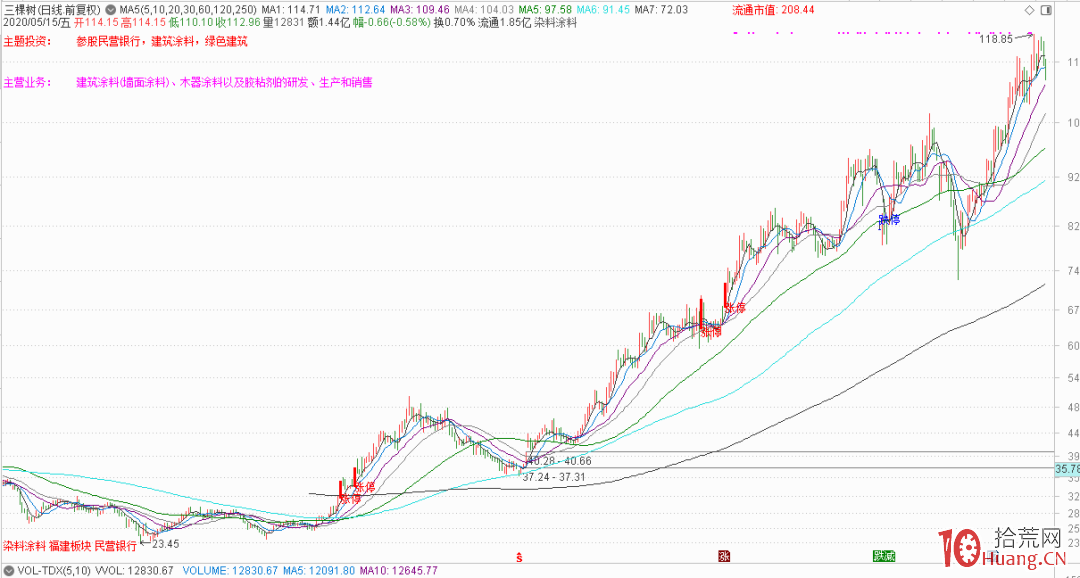
Task: Click the MA3: 109.46 value
Action: (x=420, y=10)
